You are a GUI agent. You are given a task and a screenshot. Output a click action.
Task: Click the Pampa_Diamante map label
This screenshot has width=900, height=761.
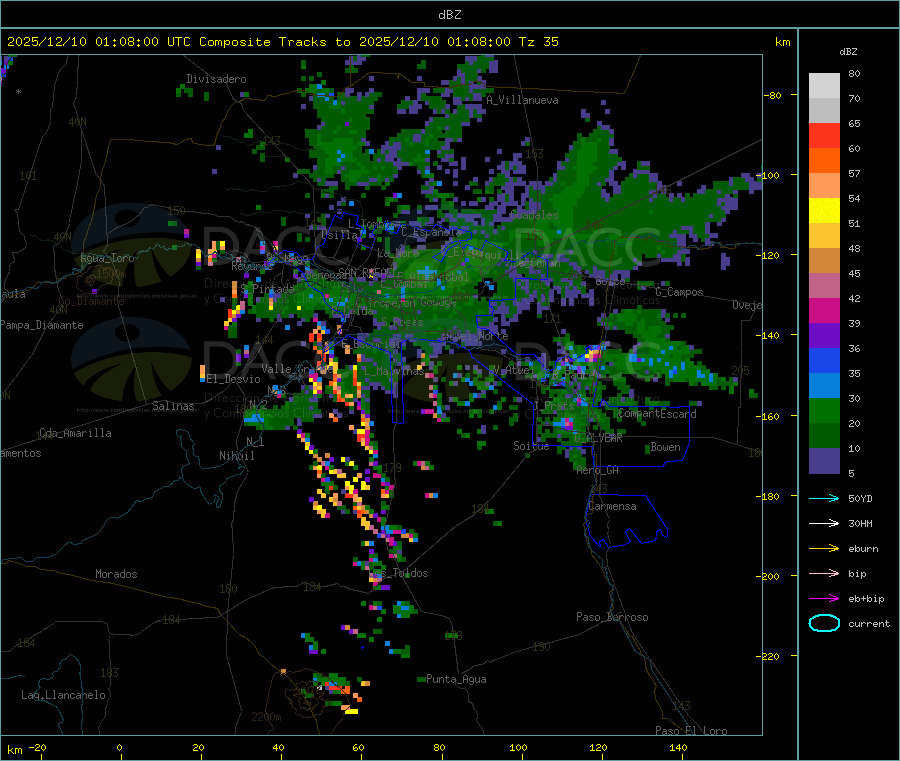(x=42, y=325)
